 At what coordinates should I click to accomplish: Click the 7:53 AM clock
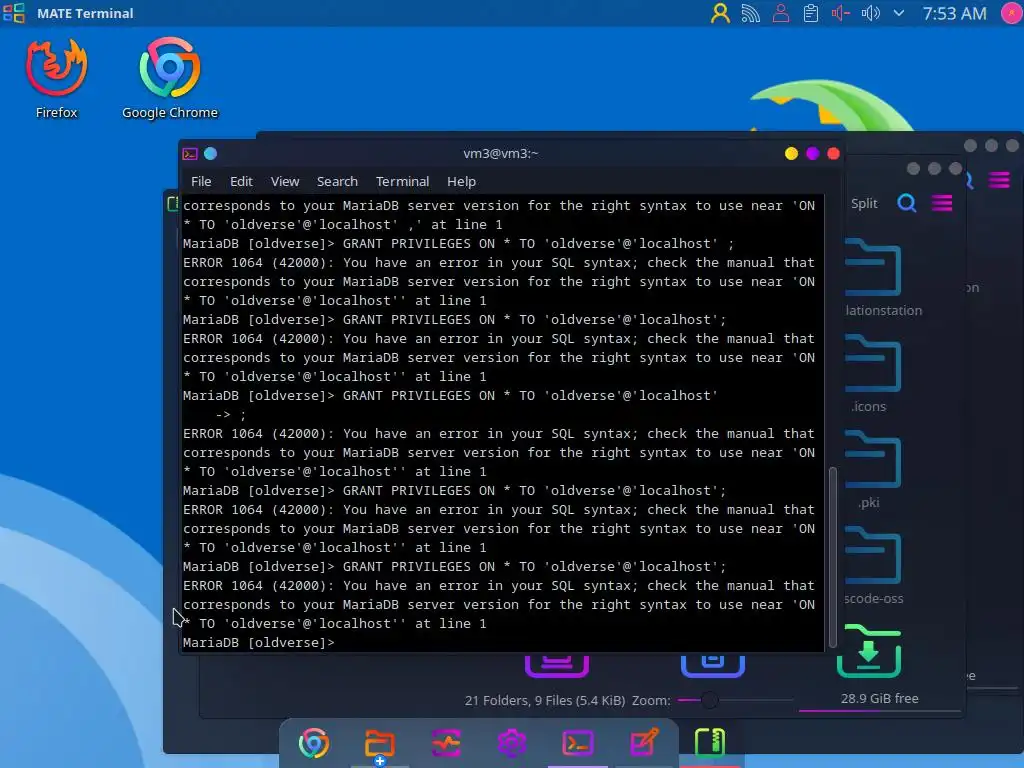point(954,13)
